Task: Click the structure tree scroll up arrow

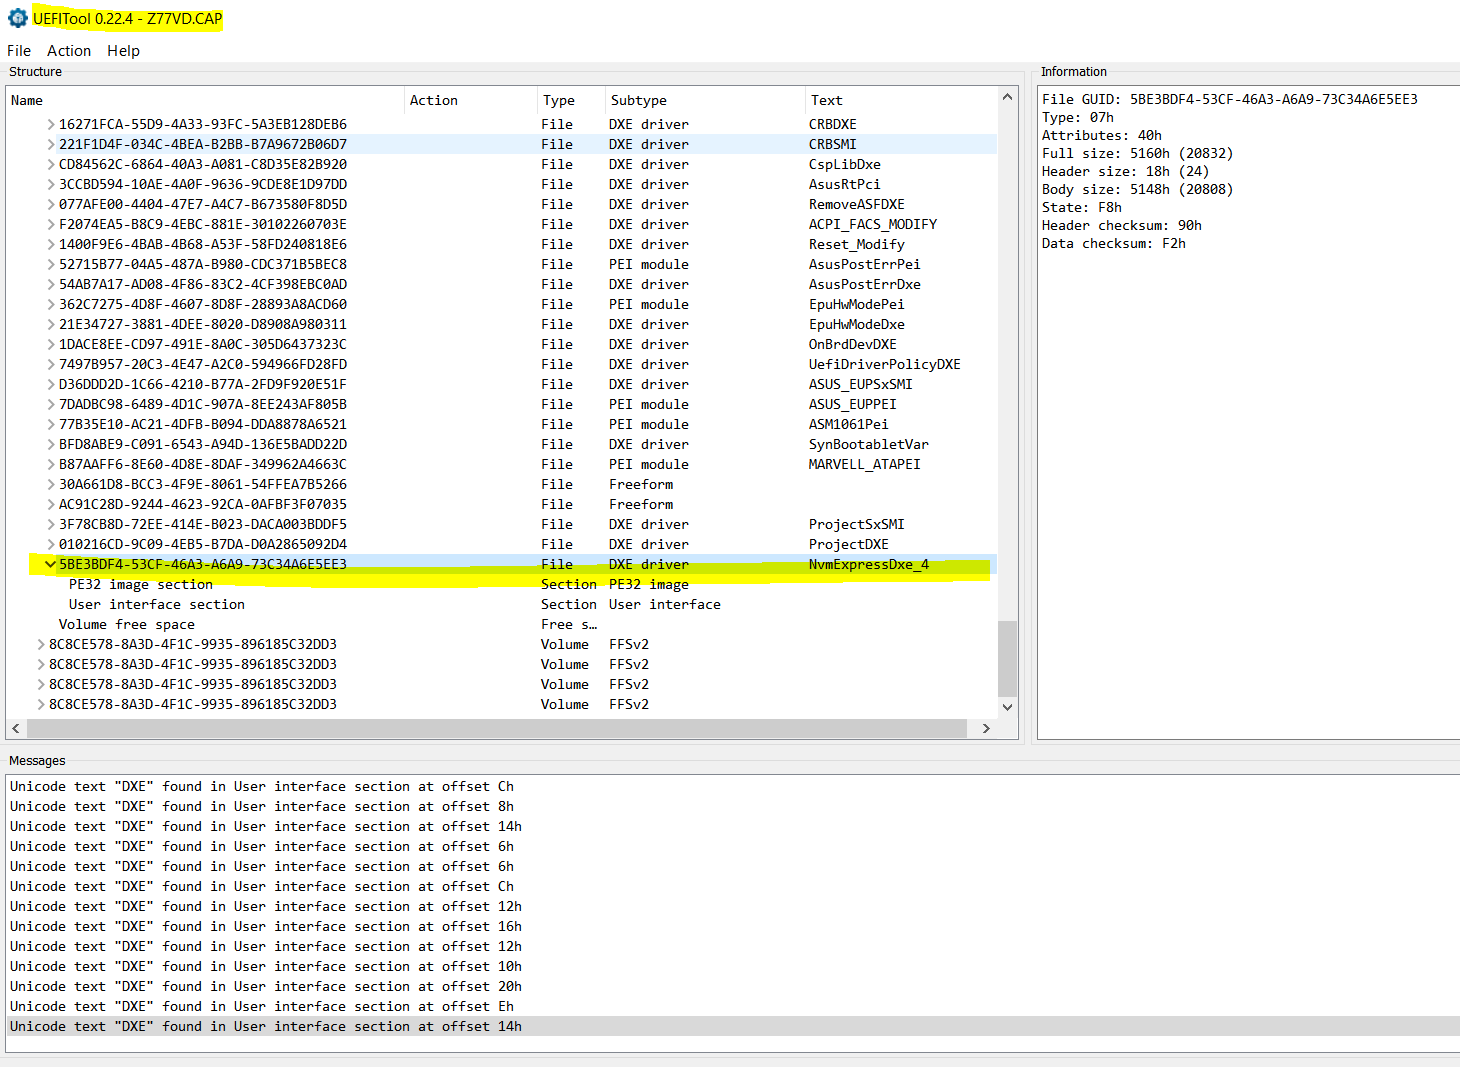Action: 1007,97
